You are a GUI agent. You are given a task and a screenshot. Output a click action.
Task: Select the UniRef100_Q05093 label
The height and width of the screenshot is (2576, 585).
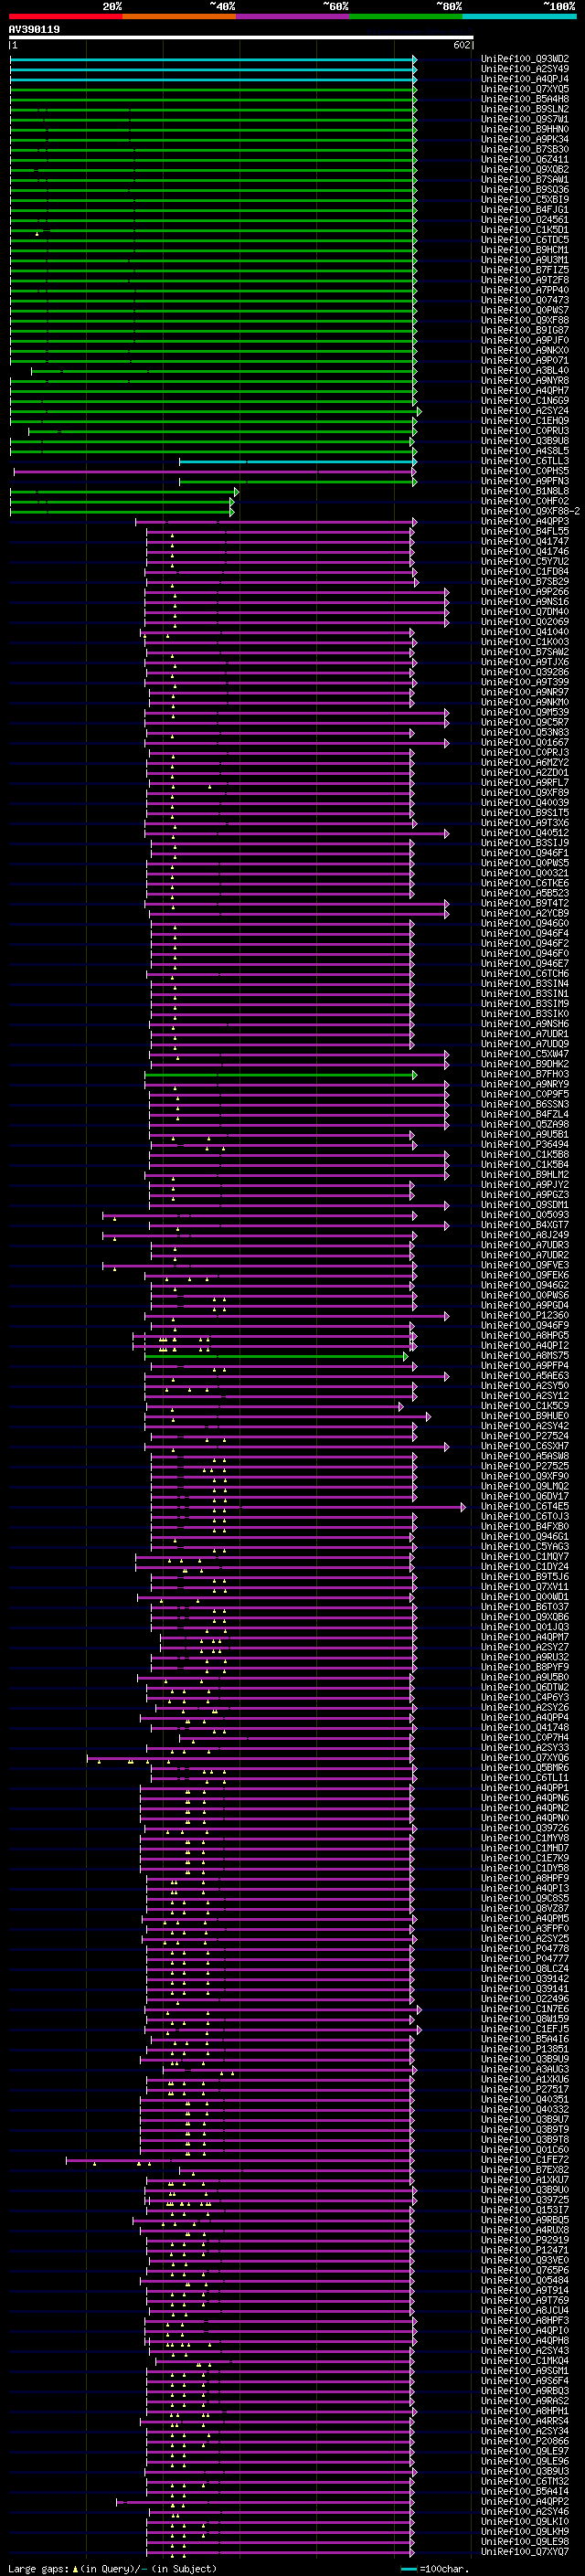[525, 1215]
